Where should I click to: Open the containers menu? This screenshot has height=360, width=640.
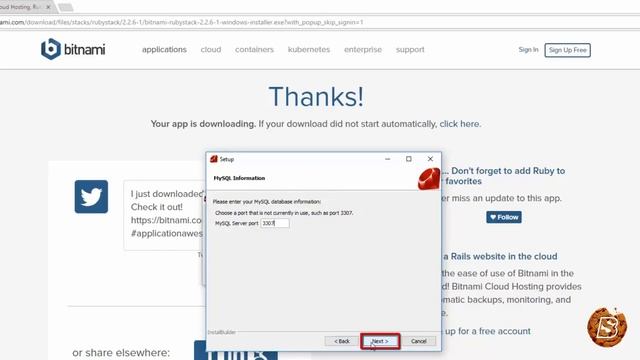click(x=254, y=49)
